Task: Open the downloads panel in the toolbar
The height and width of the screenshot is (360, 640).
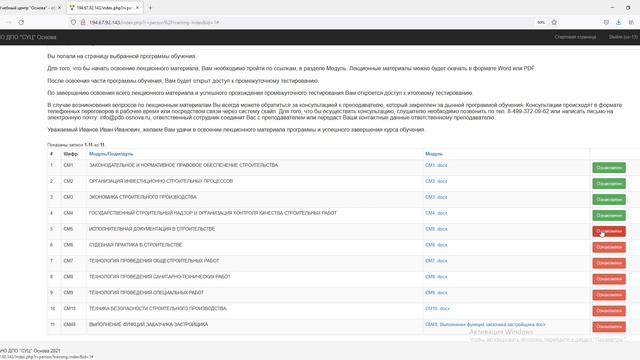Action: point(618,22)
